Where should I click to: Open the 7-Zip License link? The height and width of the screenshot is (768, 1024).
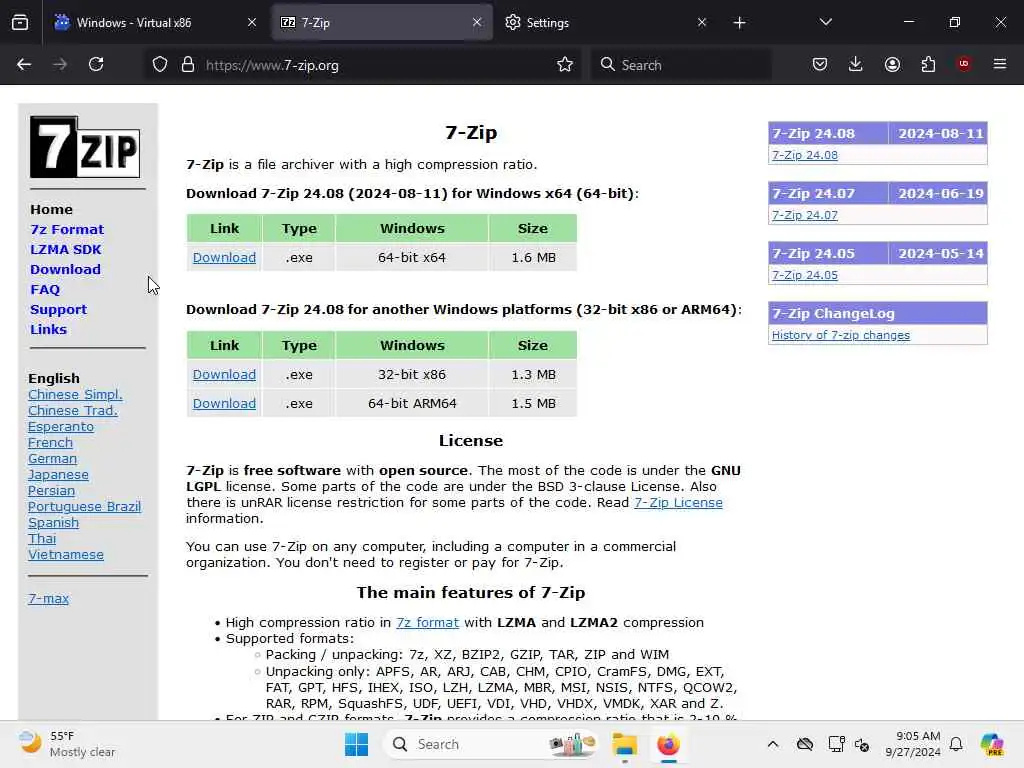678,502
